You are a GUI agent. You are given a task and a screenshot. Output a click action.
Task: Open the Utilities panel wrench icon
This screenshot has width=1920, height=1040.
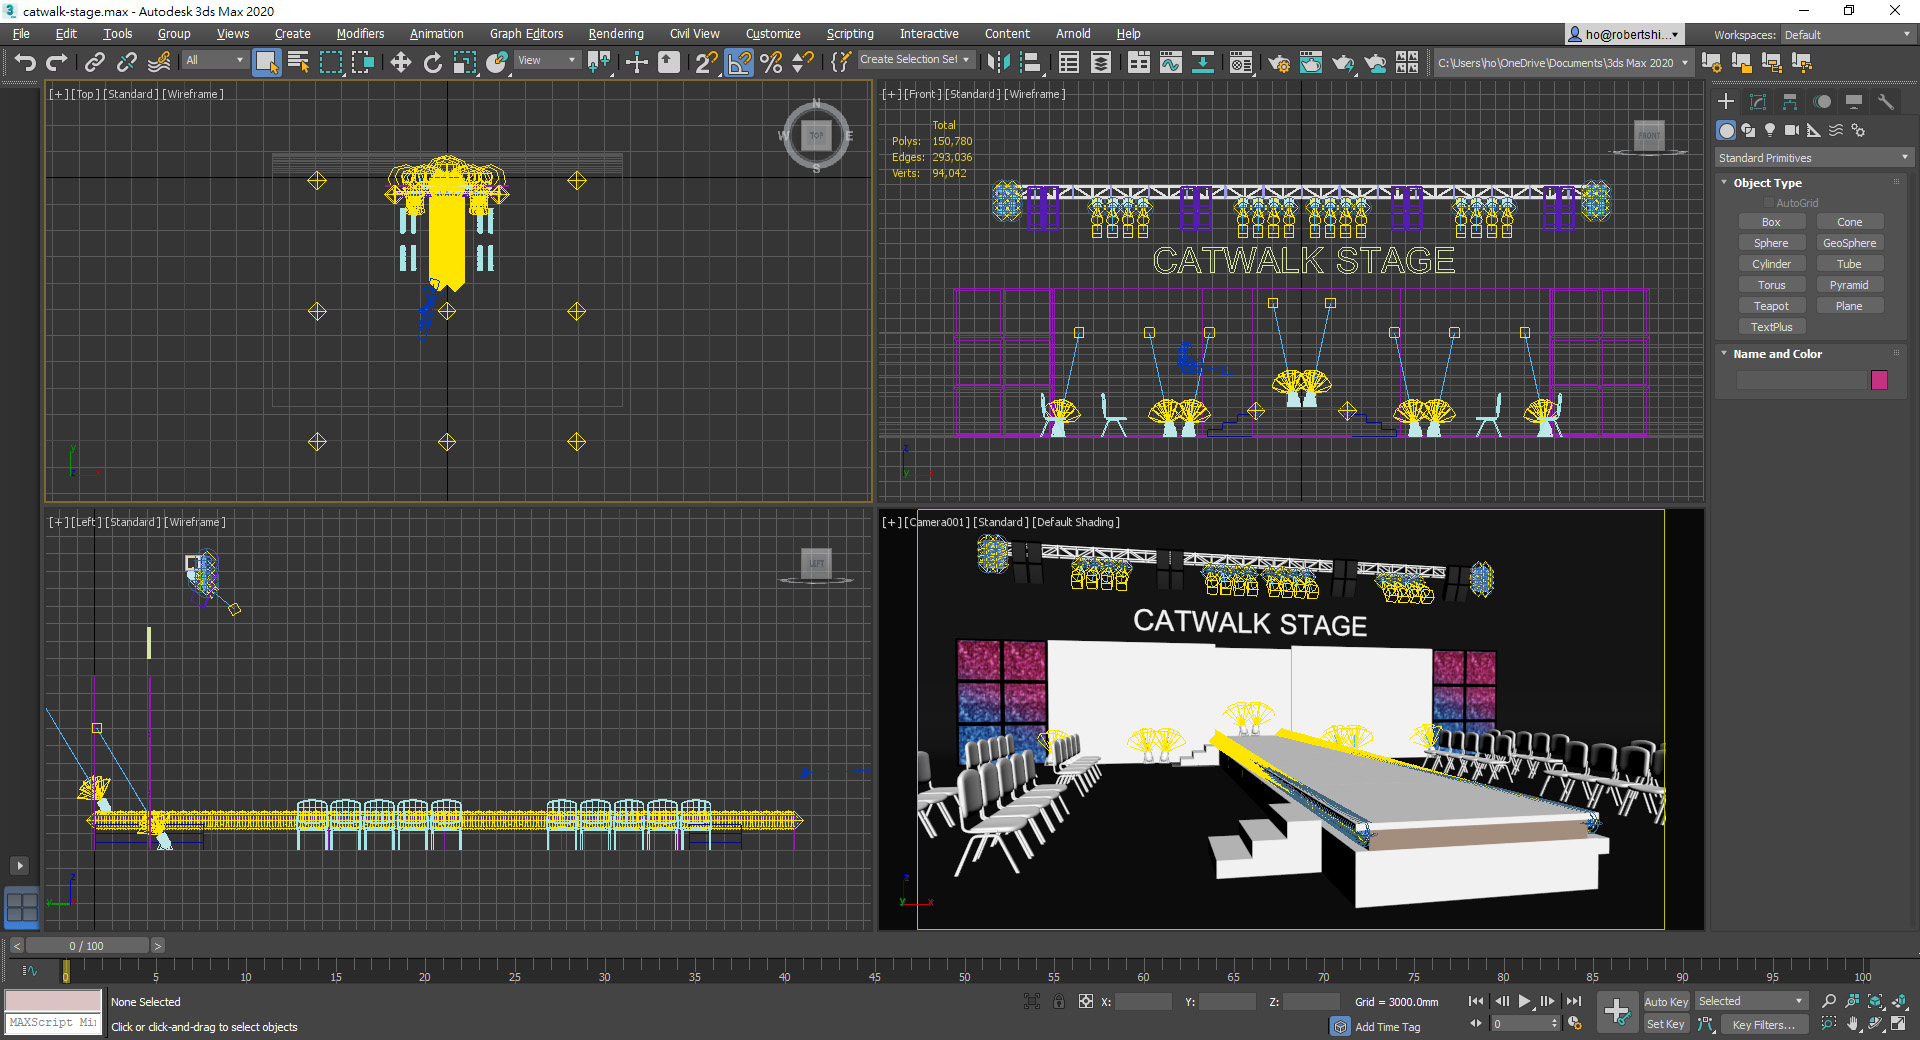pos(1886,102)
